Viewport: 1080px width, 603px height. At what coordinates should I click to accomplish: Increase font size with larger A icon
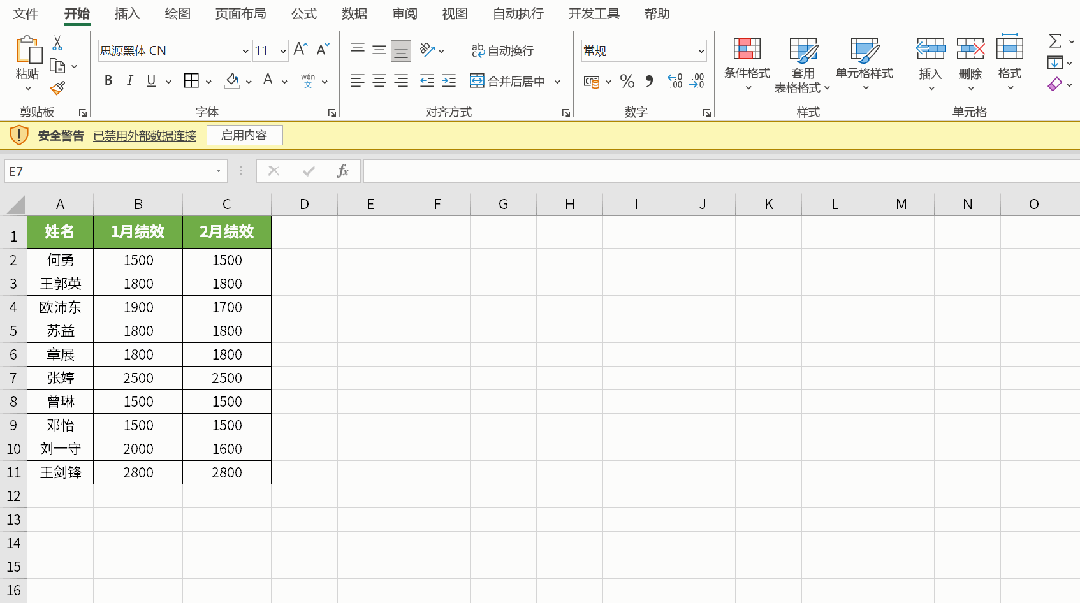[x=300, y=50]
